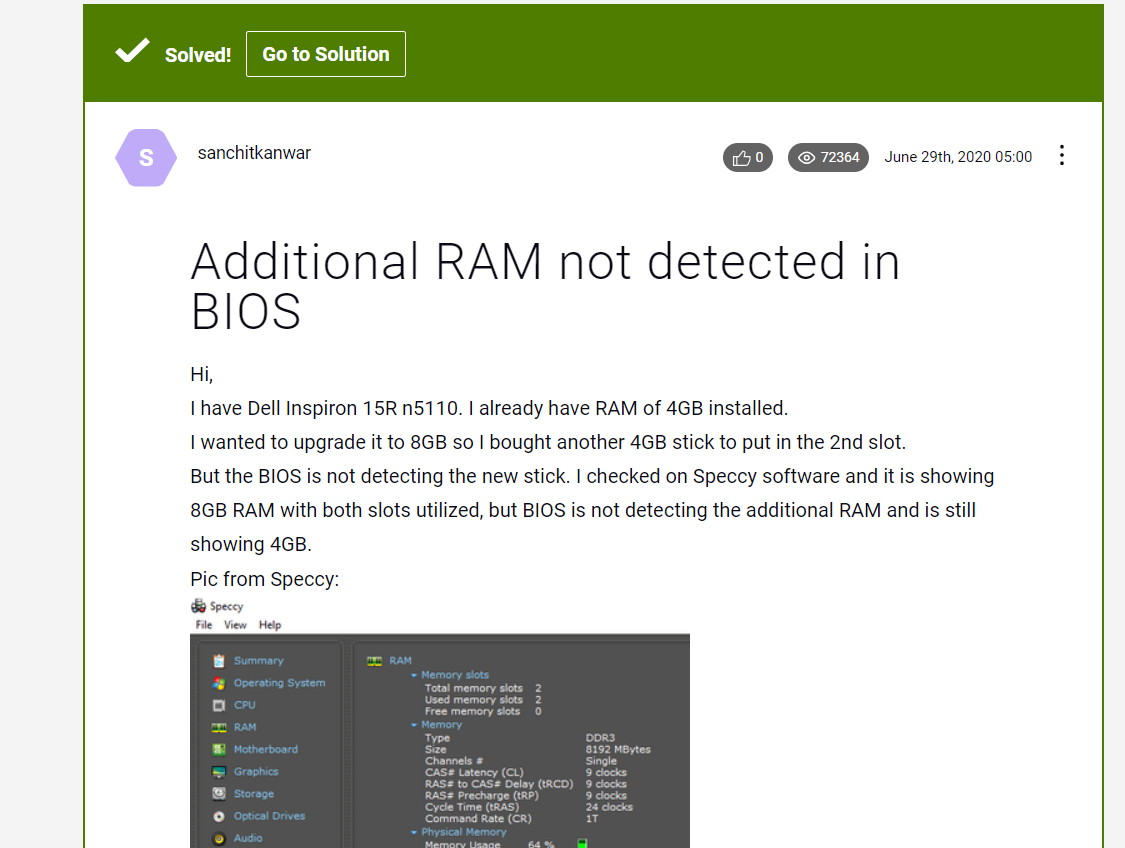Image resolution: width=1125 pixels, height=848 pixels.
Task: Click the CAS# Latency (CL) row
Action: (526, 772)
